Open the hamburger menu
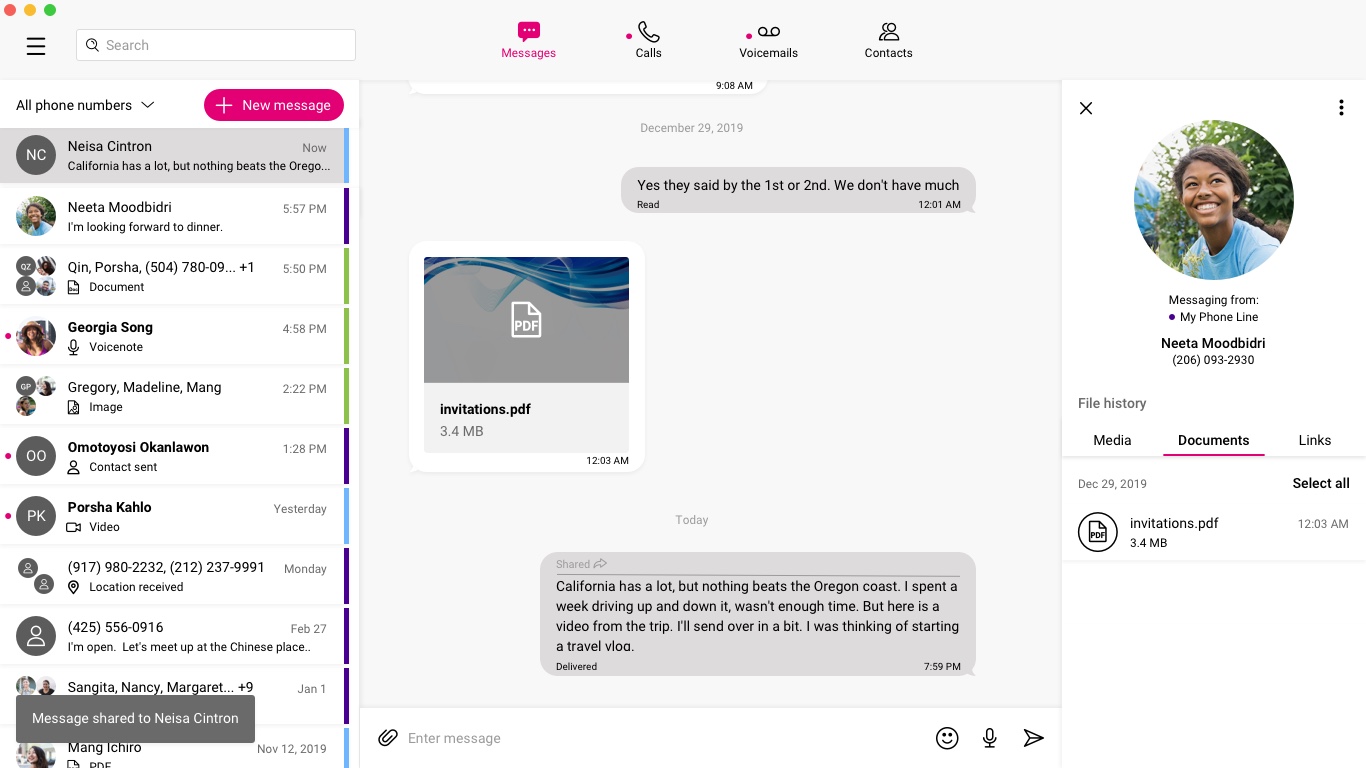 point(36,46)
